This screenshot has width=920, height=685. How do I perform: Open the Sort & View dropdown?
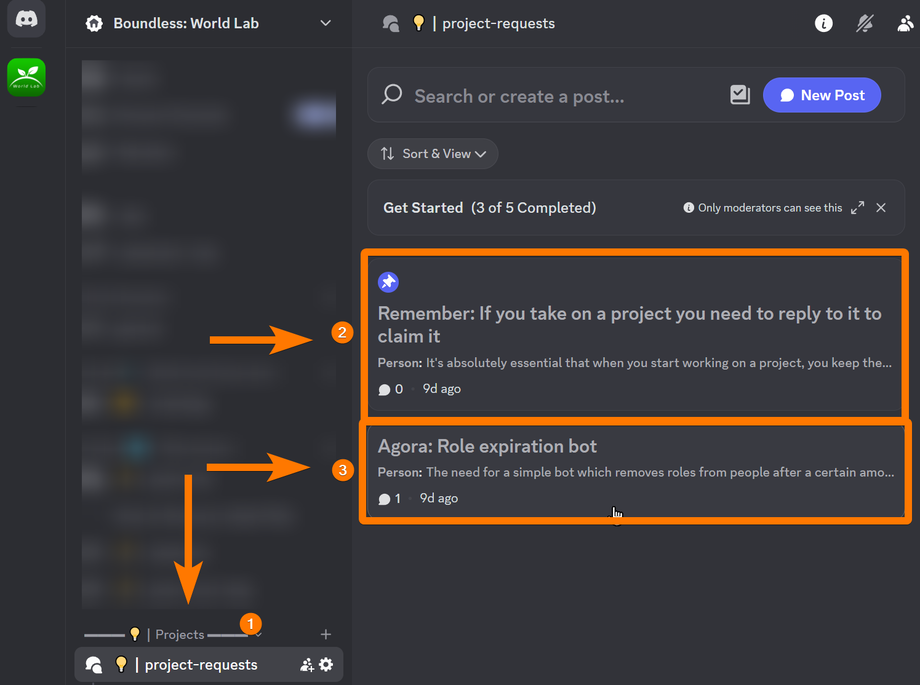click(x=432, y=153)
